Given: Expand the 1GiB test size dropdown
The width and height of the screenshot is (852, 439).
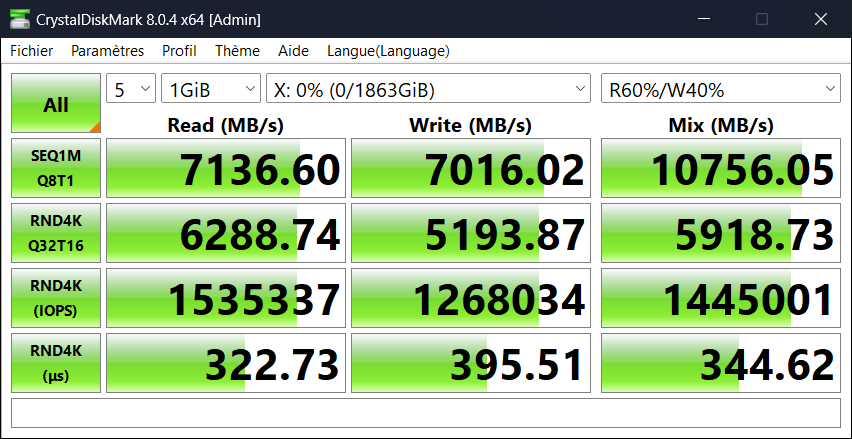Looking at the screenshot, I should click(210, 90).
